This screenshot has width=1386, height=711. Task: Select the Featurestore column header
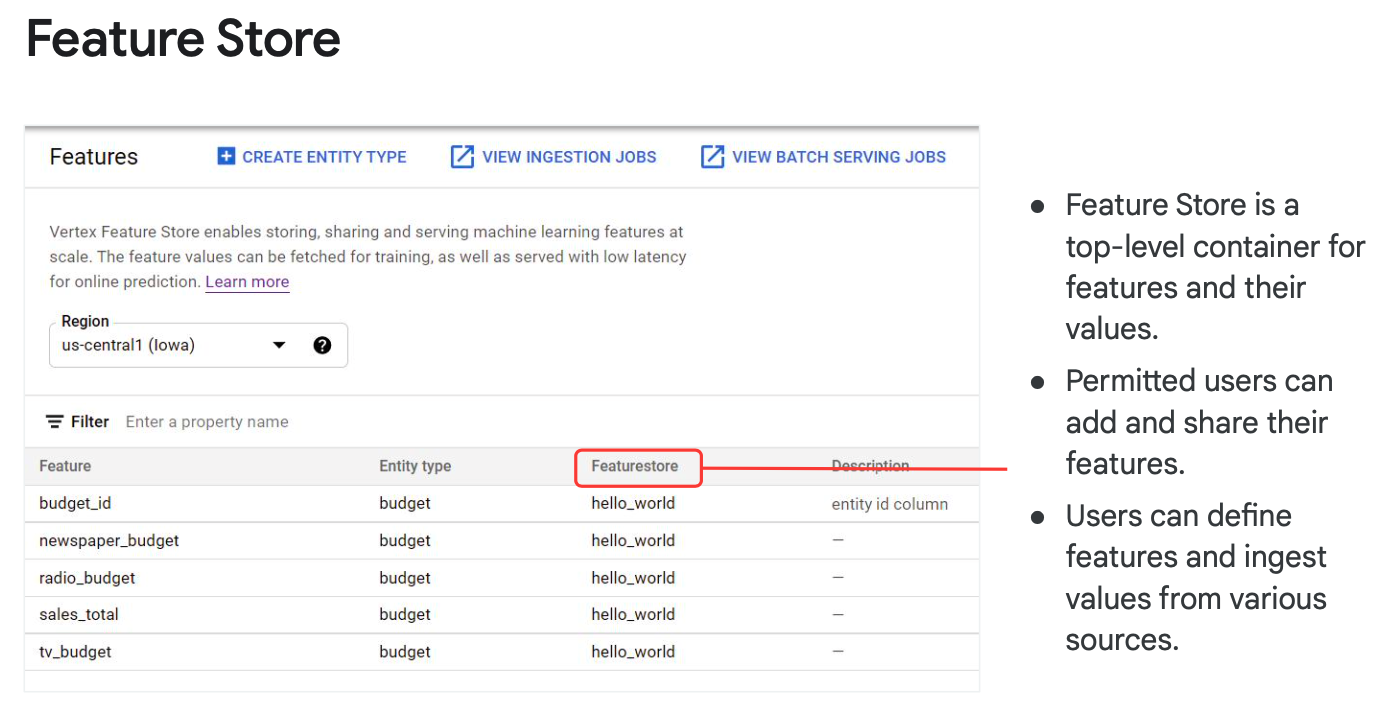(x=635, y=466)
